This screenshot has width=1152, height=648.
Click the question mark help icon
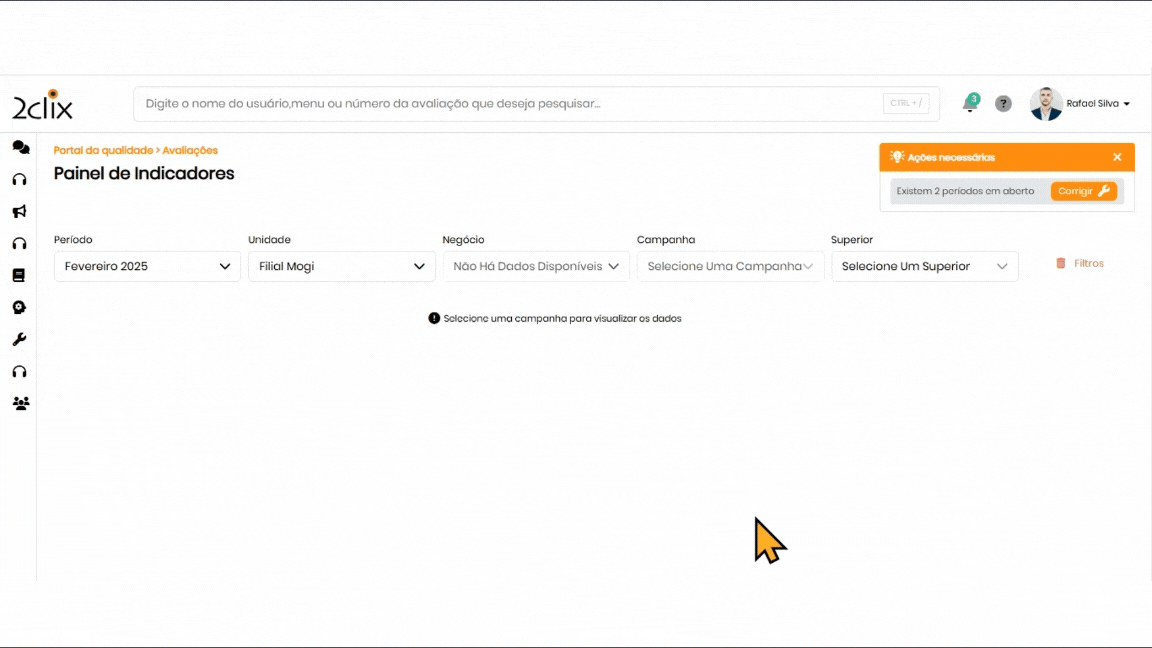[1003, 104]
